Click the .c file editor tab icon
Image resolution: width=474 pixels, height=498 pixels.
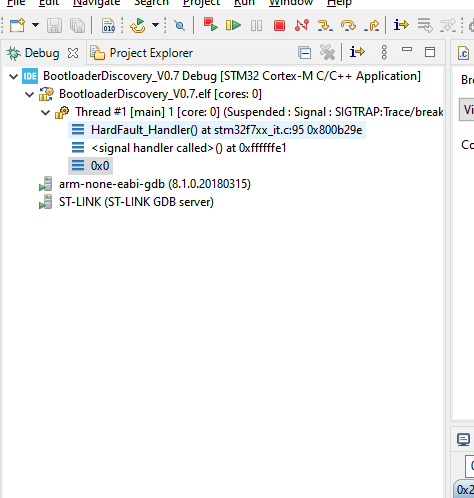point(464,53)
